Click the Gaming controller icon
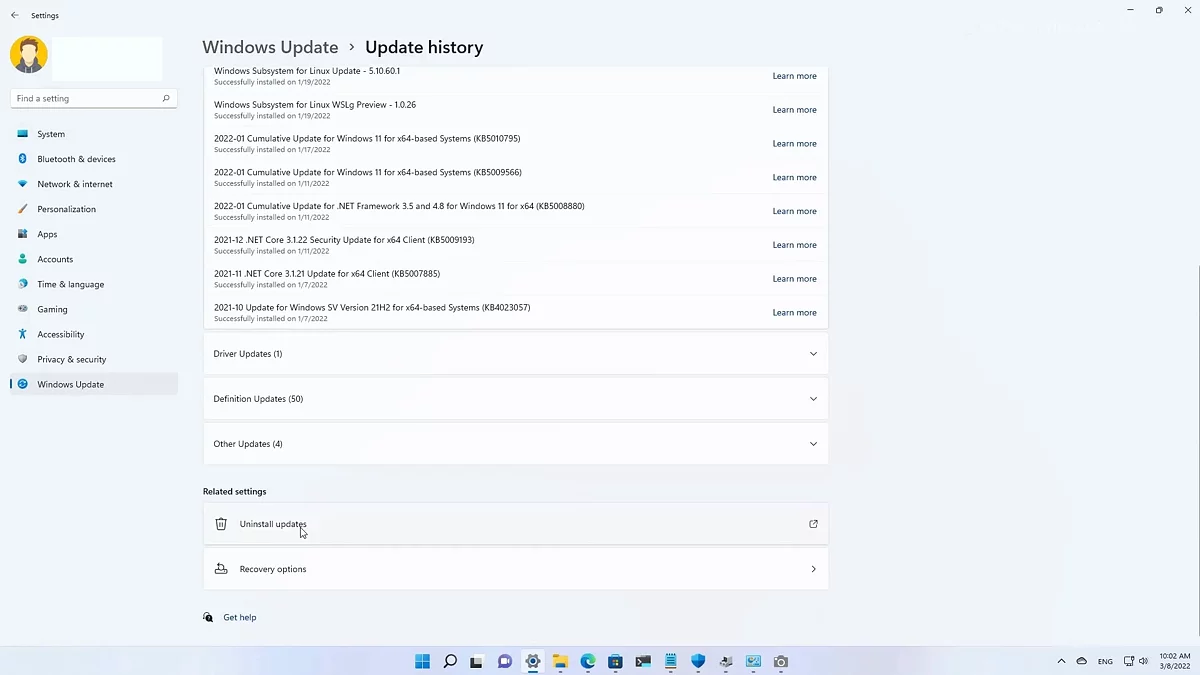The image size is (1200, 675). [23, 309]
